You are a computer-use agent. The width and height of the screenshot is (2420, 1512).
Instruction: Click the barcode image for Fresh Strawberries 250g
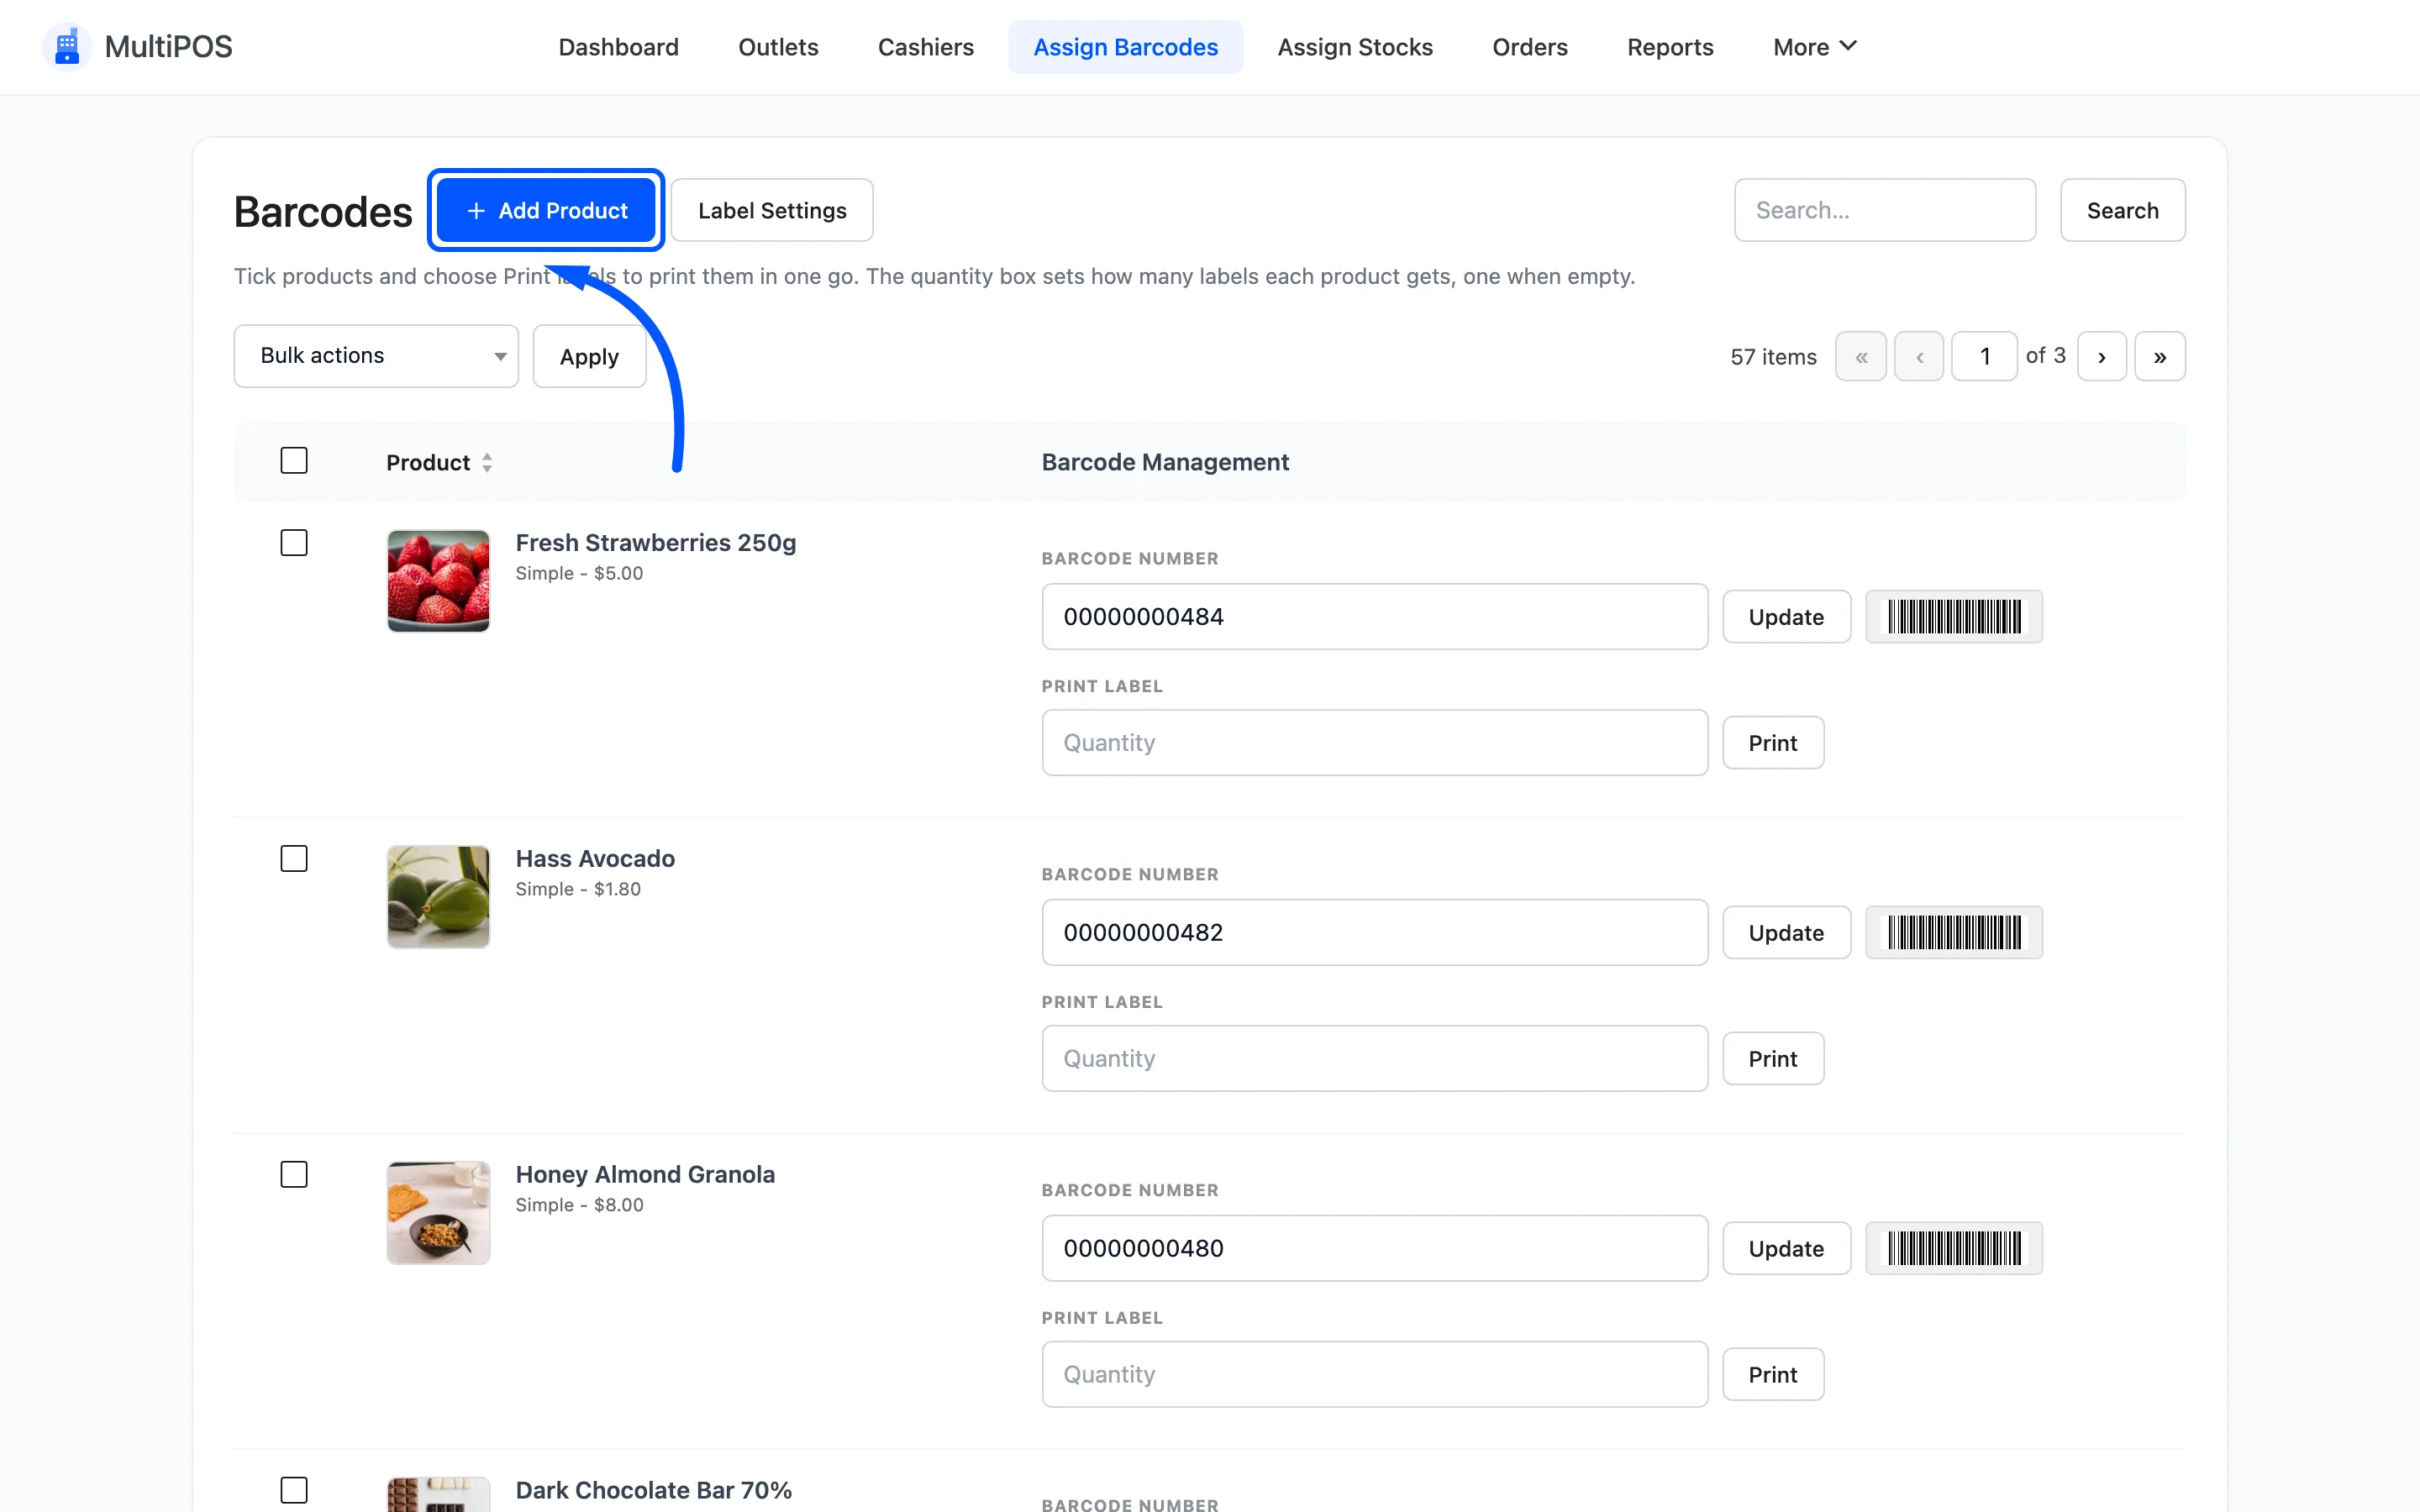click(x=1954, y=617)
